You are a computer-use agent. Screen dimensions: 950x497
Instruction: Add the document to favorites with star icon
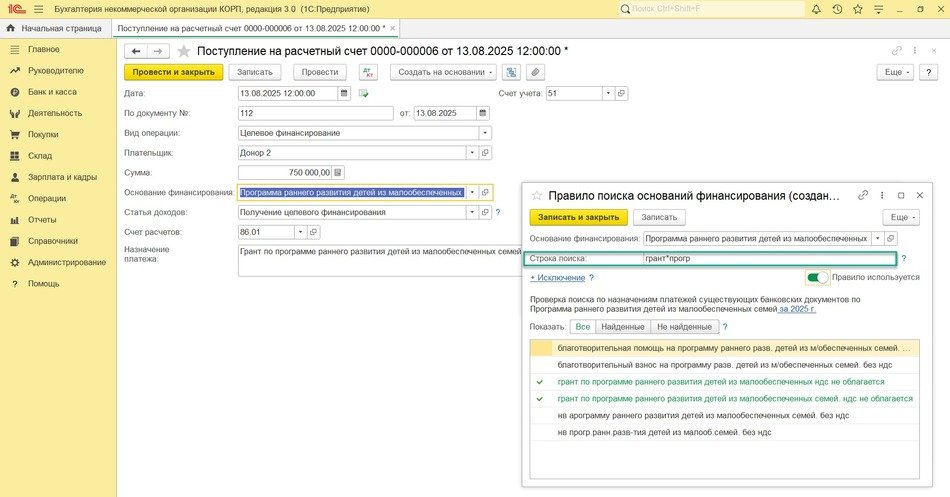click(x=183, y=50)
